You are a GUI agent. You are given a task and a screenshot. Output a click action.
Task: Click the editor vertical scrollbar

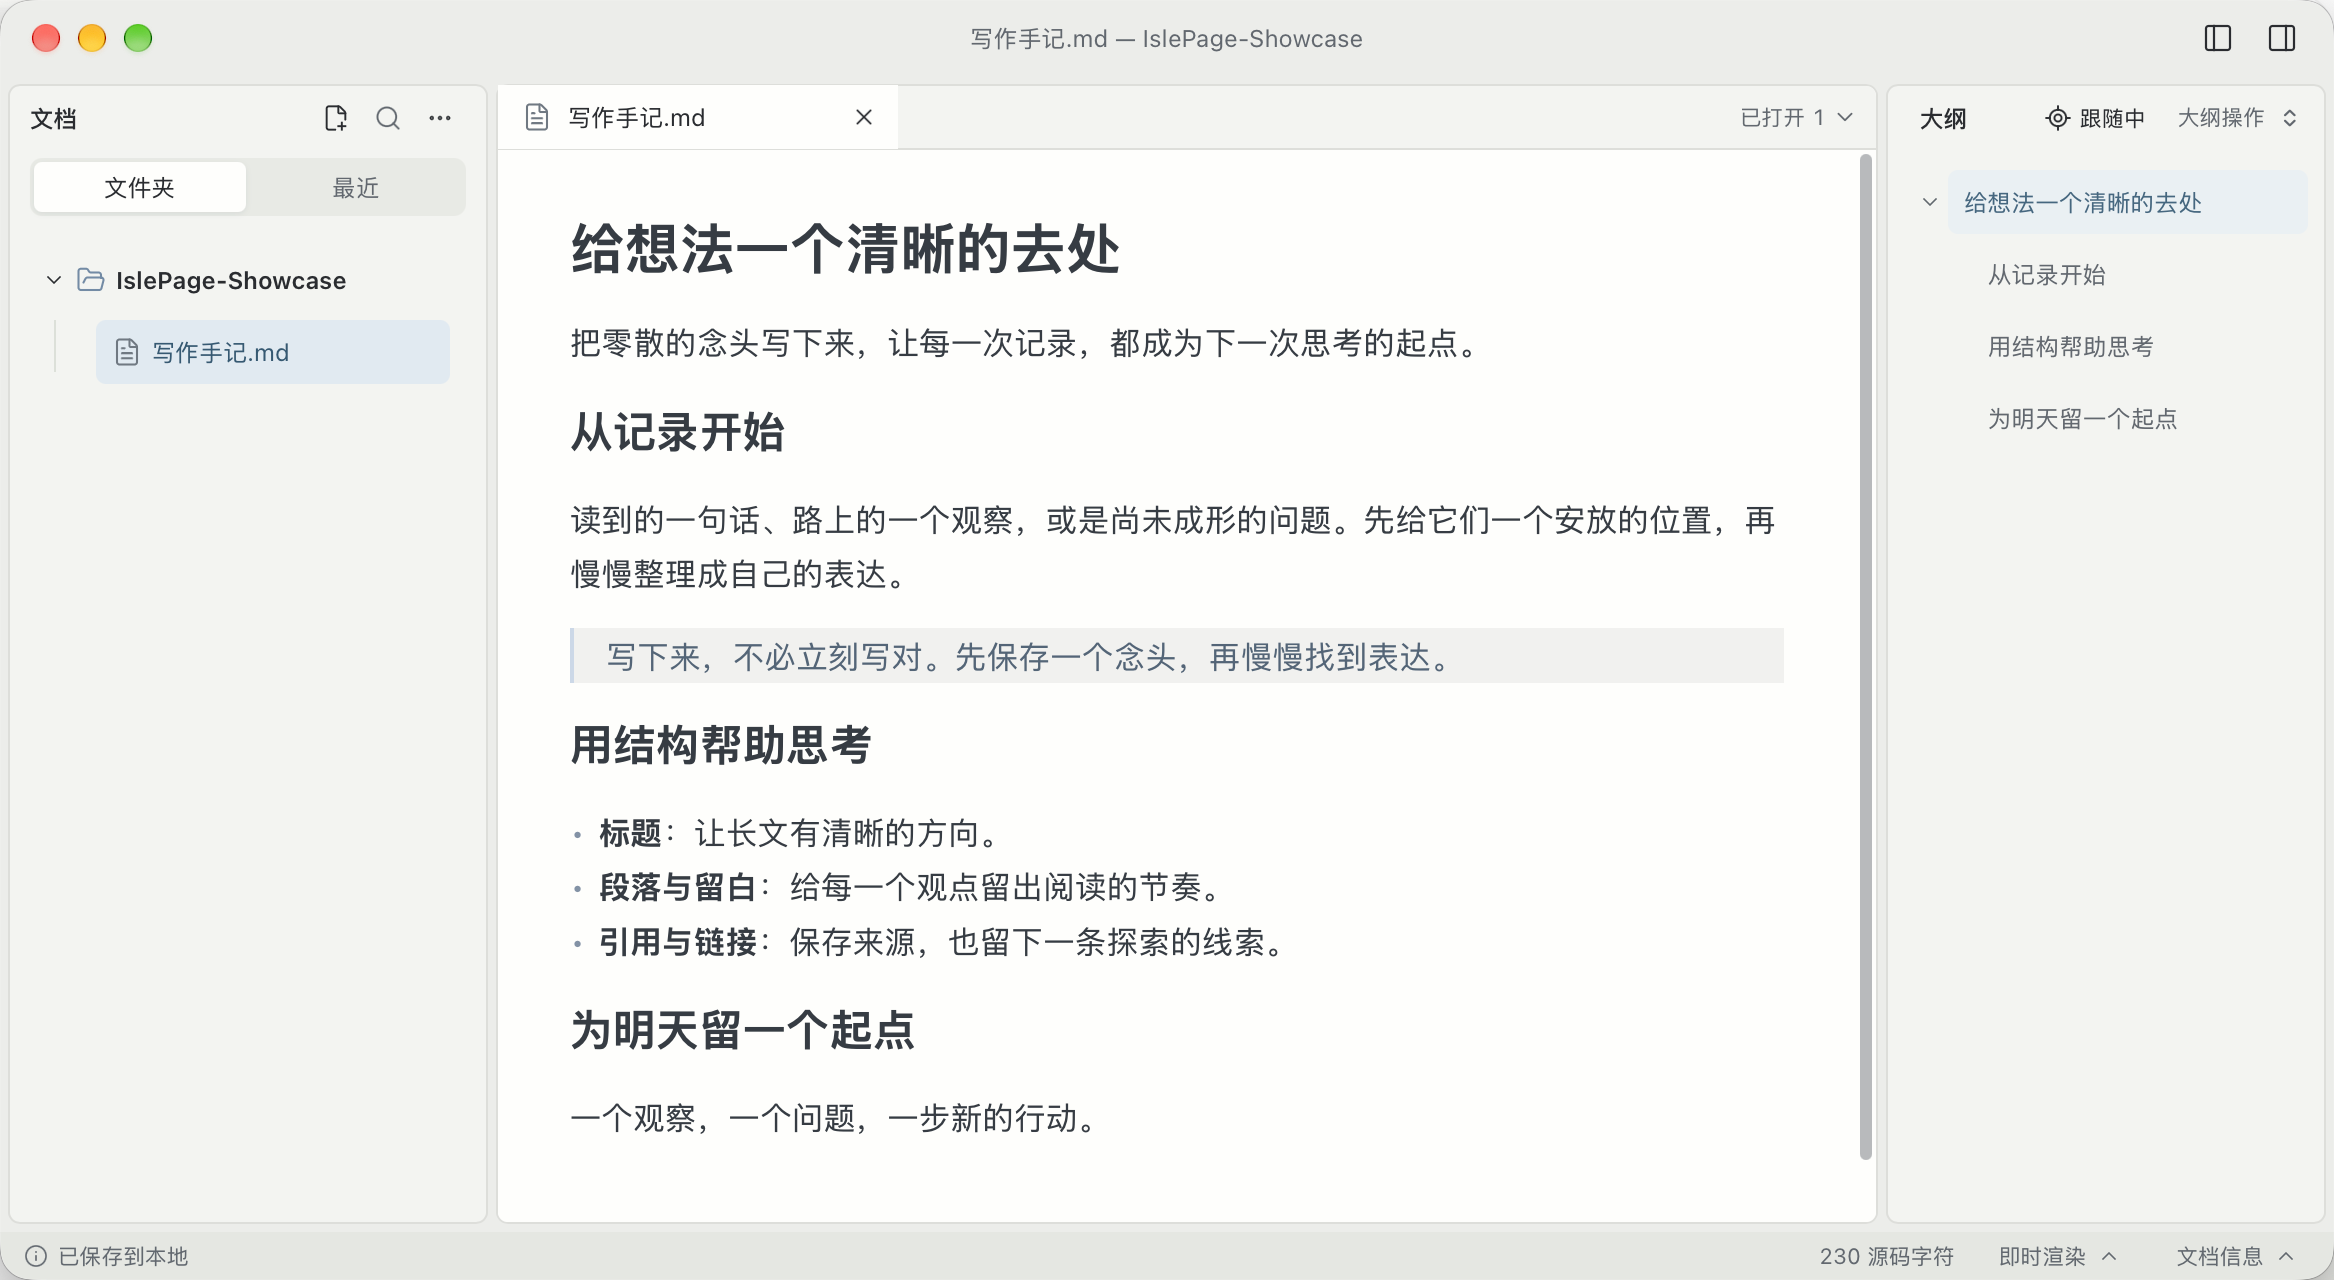pos(1866,657)
